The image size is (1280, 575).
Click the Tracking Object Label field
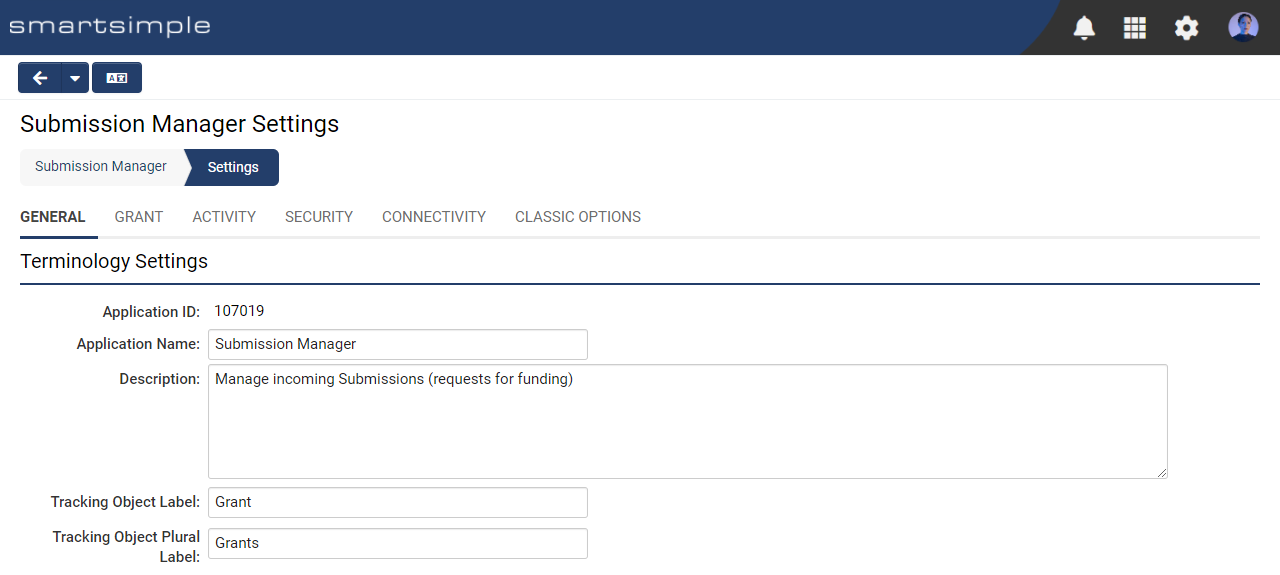pyautogui.click(x=397, y=502)
